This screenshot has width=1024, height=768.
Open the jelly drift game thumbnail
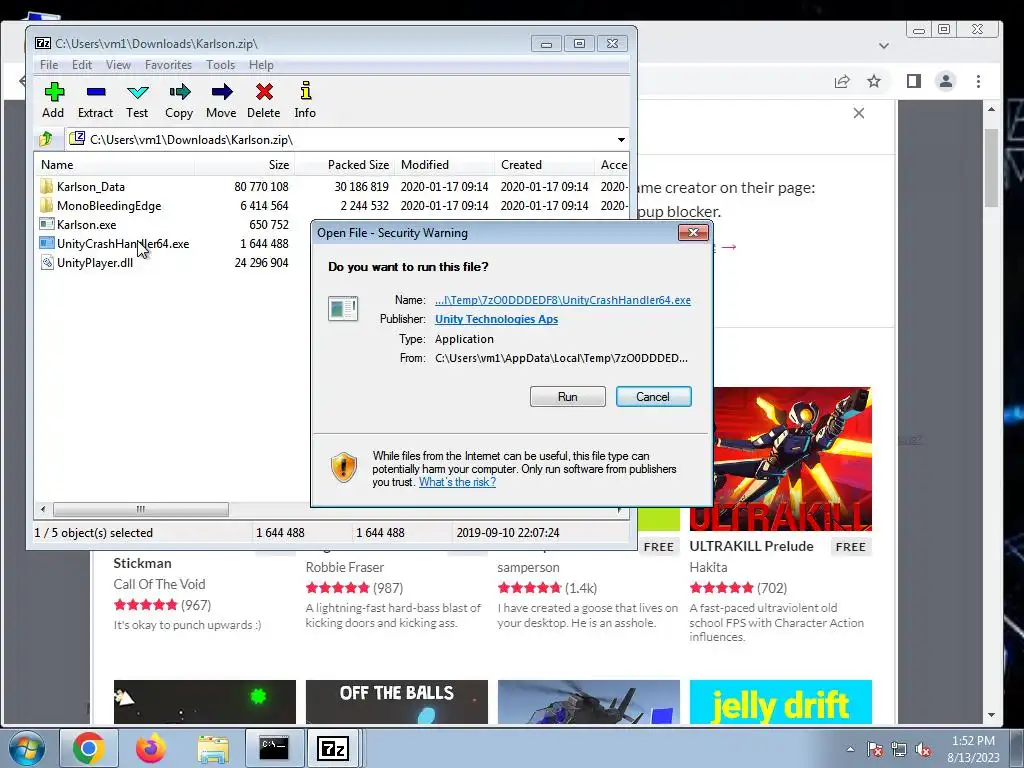tap(781, 702)
